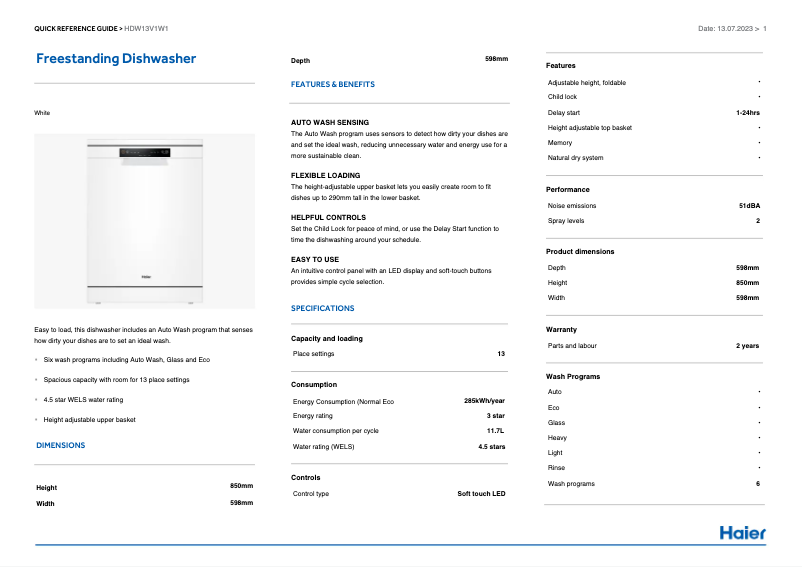The height and width of the screenshot is (567, 802).
Task: Click the EASY TO USE subheading
Action: click(315, 260)
